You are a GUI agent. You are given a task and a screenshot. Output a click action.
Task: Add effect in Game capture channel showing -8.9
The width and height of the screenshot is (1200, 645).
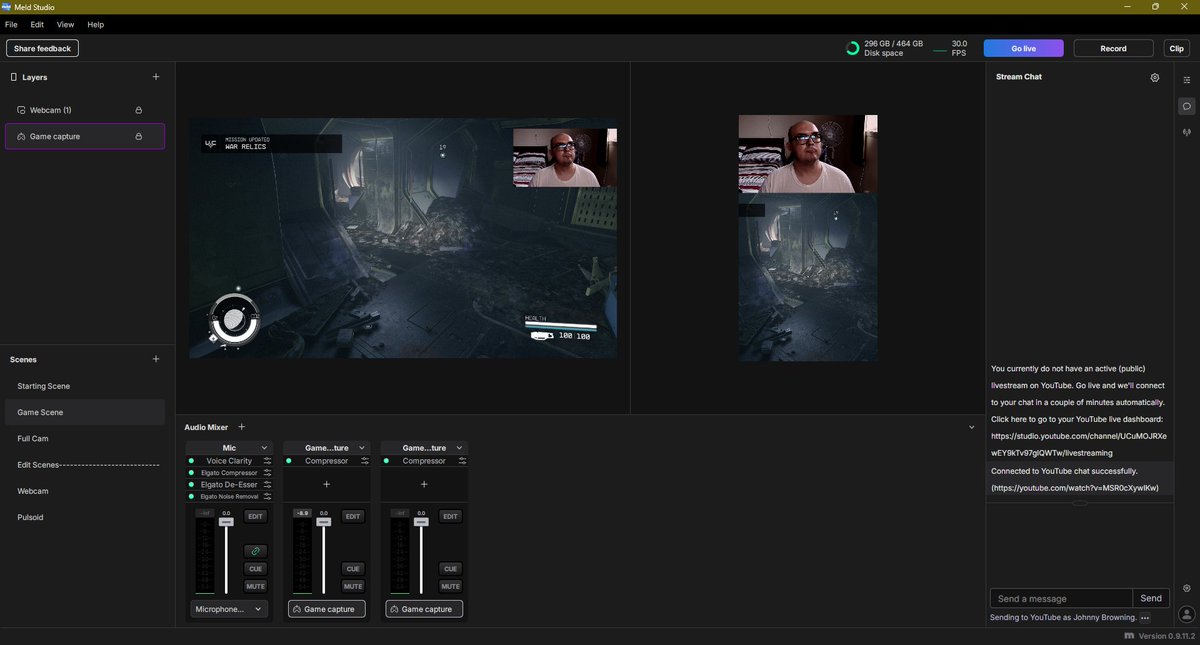pyautogui.click(x=326, y=484)
